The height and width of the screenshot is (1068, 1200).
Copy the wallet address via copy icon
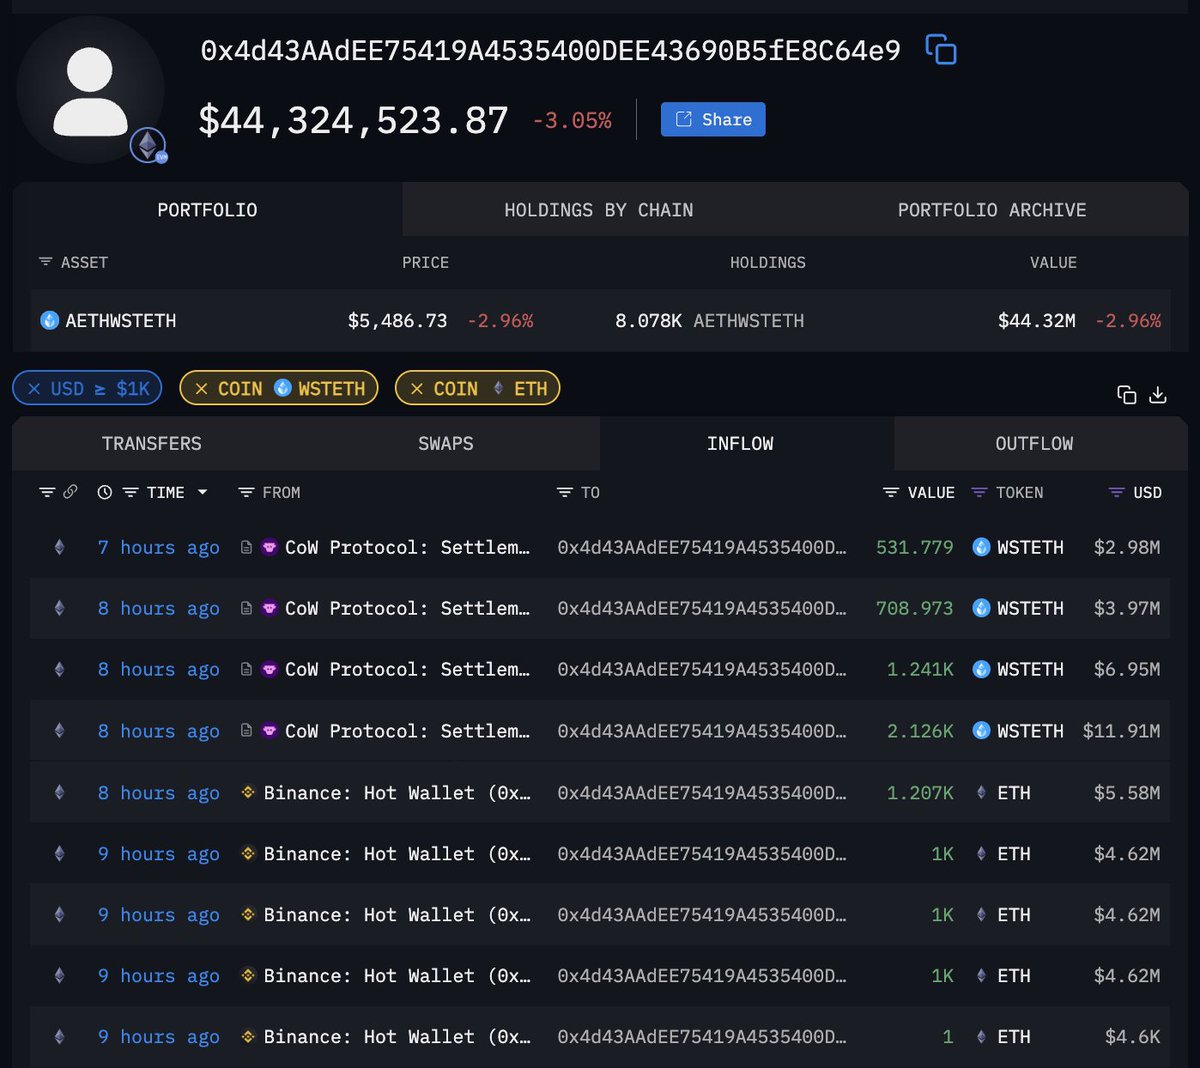tap(940, 49)
